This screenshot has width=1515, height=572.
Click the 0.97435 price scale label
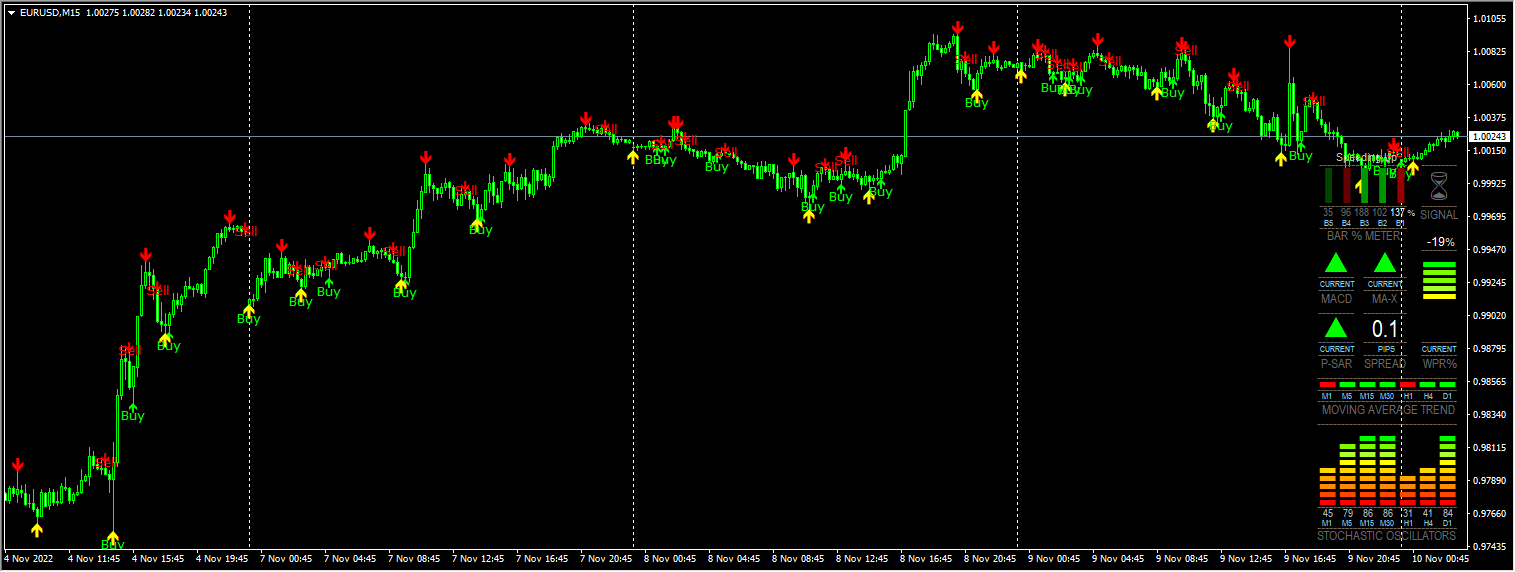point(1491,547)
